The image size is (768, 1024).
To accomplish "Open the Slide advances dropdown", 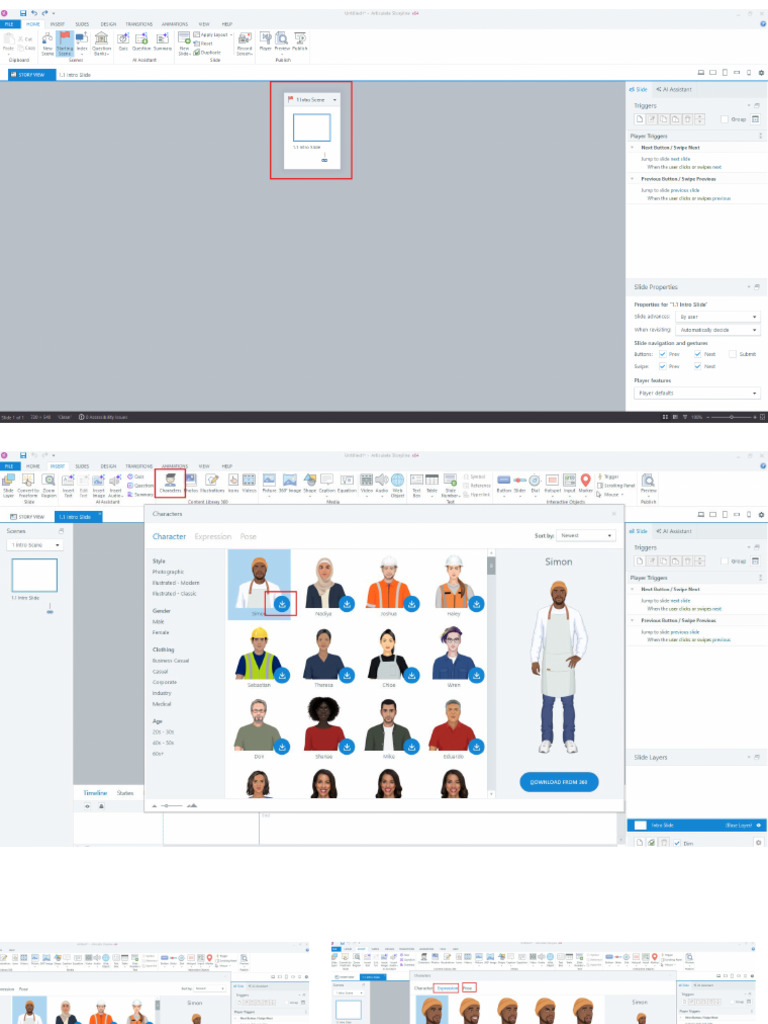I will 717,317.
